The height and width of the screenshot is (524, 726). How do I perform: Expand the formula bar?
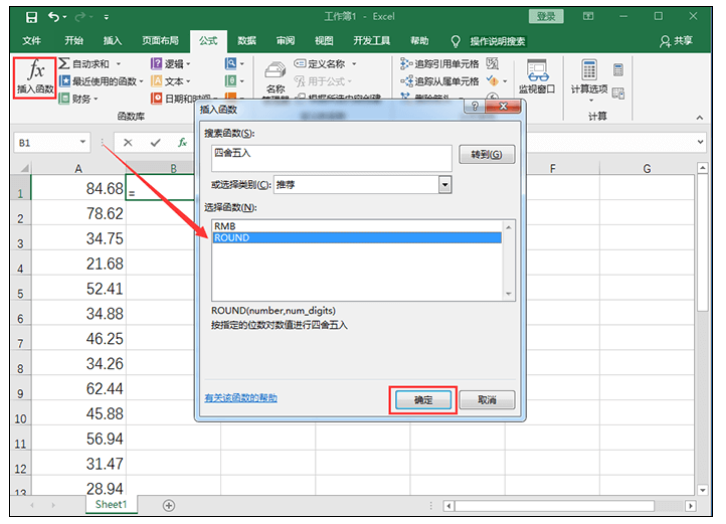pyautogui.click(x=701, y=142)
